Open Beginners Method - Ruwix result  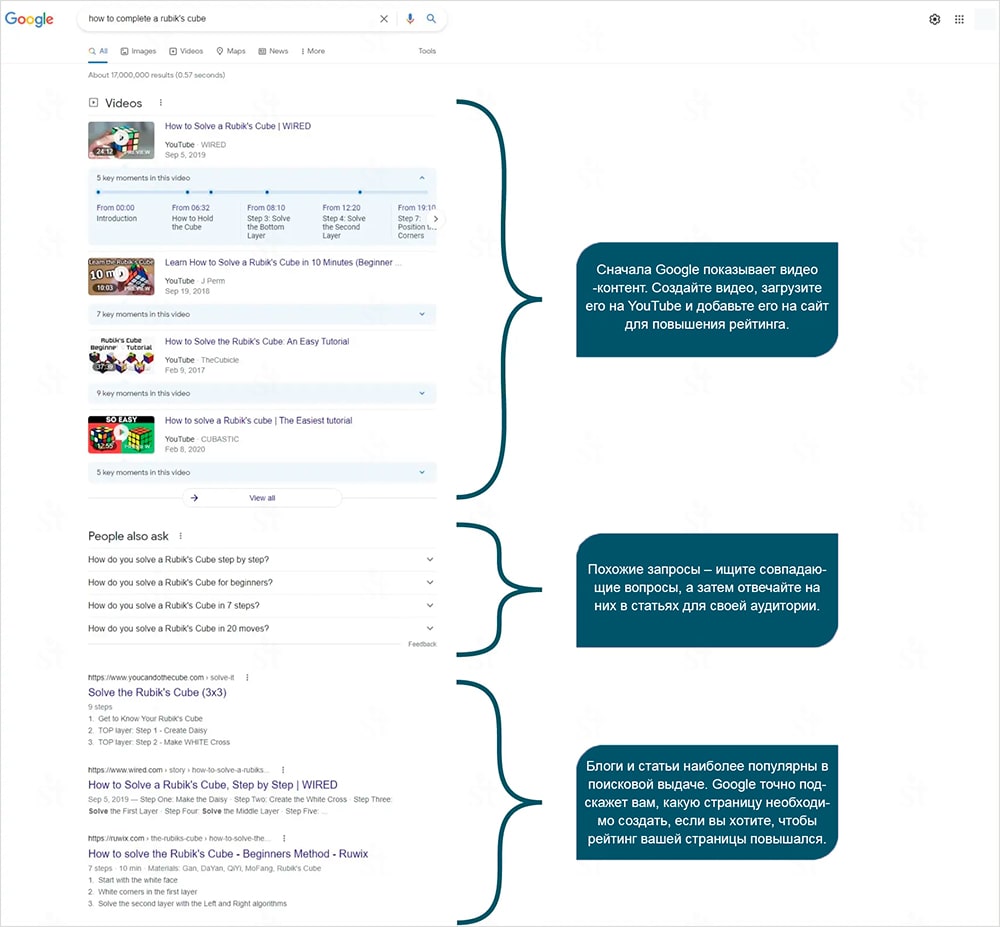(228, 854)
